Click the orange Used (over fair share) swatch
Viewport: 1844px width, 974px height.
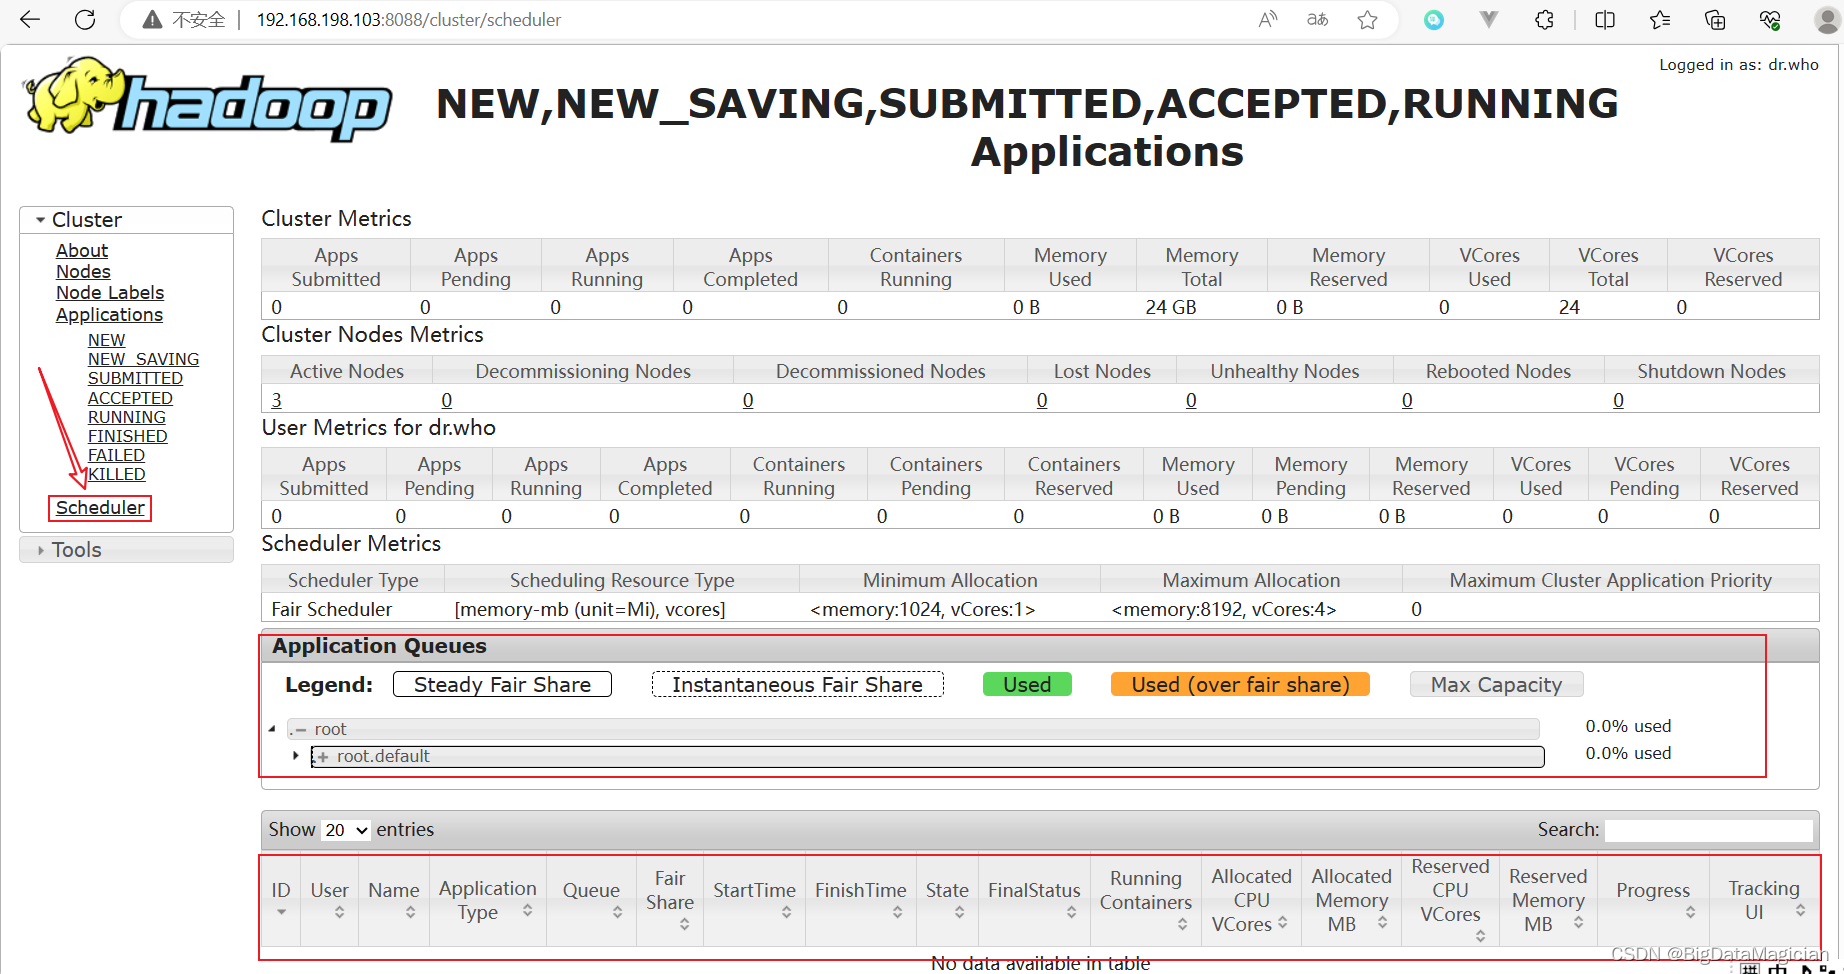tap(1240, 684)
